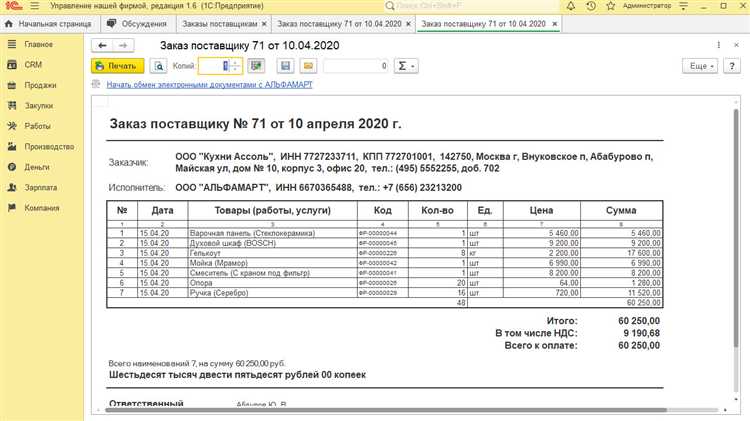Close the middle Заказ поставщику 71 tab
Screen dimensions: 750x421
408,23
